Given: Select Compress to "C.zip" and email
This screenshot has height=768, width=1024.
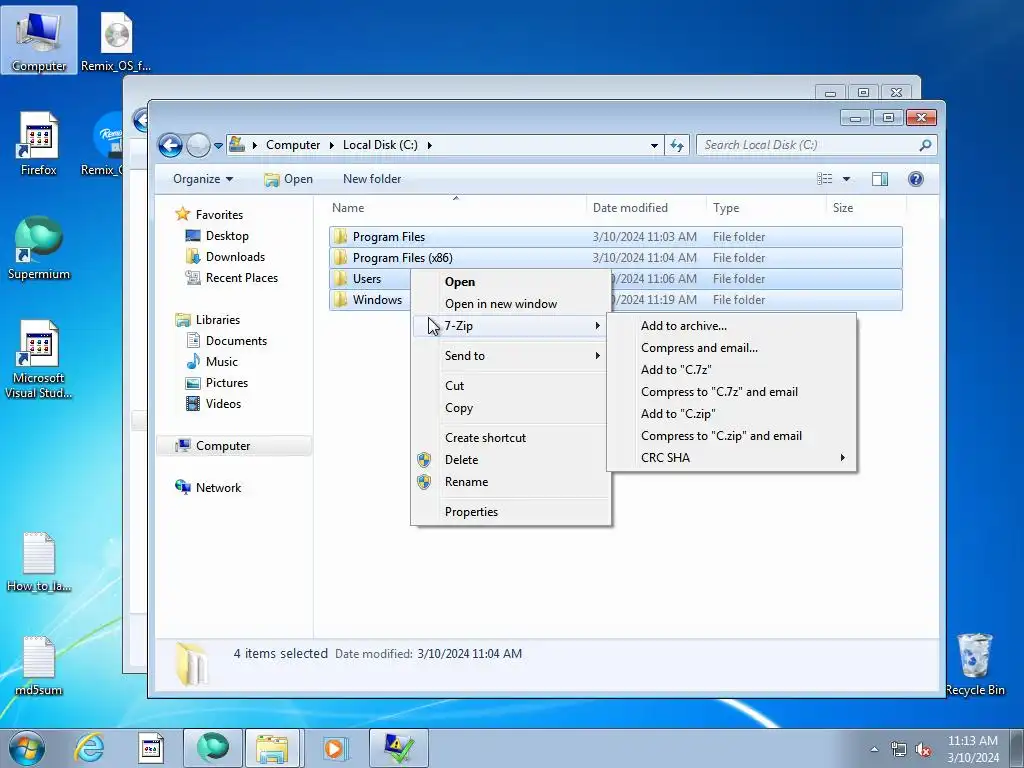Looking at the screenshot, I should click(x=731, y=436).
